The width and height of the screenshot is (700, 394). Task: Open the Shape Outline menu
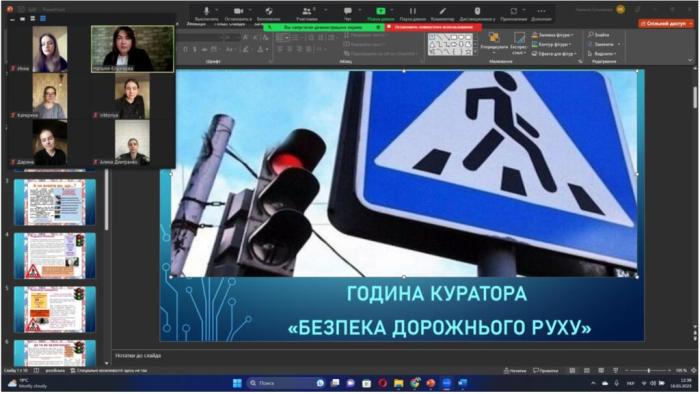pyautogui.click(x=551, y=44)
